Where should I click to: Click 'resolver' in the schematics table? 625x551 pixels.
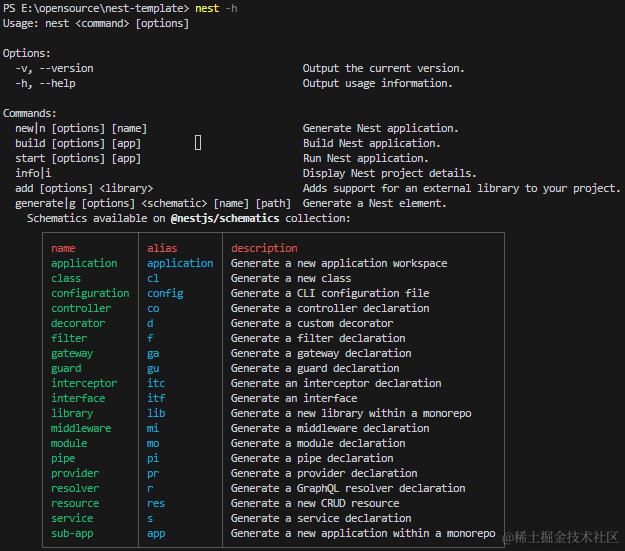click(x=75, y=488)
